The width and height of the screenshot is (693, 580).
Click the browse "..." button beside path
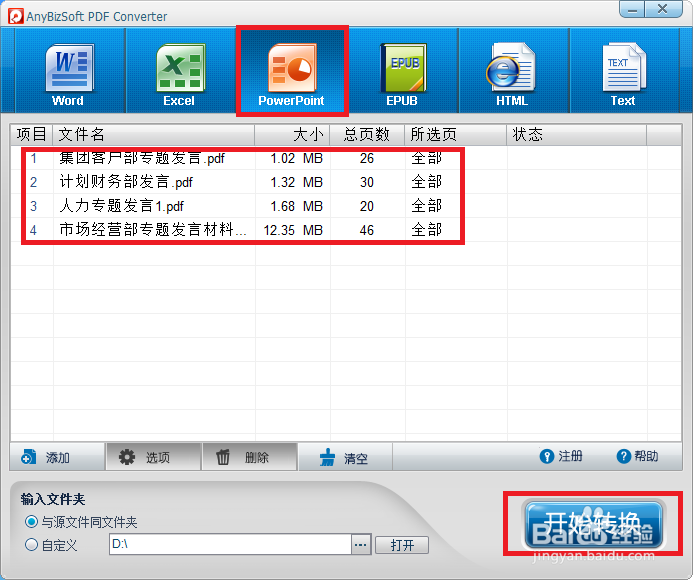(x=361, y=545)
